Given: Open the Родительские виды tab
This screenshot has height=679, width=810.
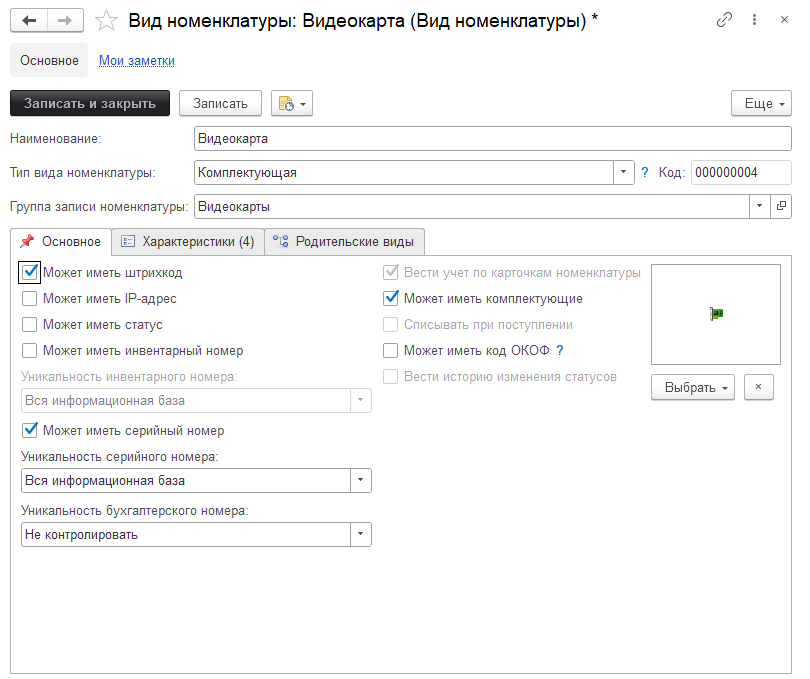Looking at the screenshot, I should [345, 242].
